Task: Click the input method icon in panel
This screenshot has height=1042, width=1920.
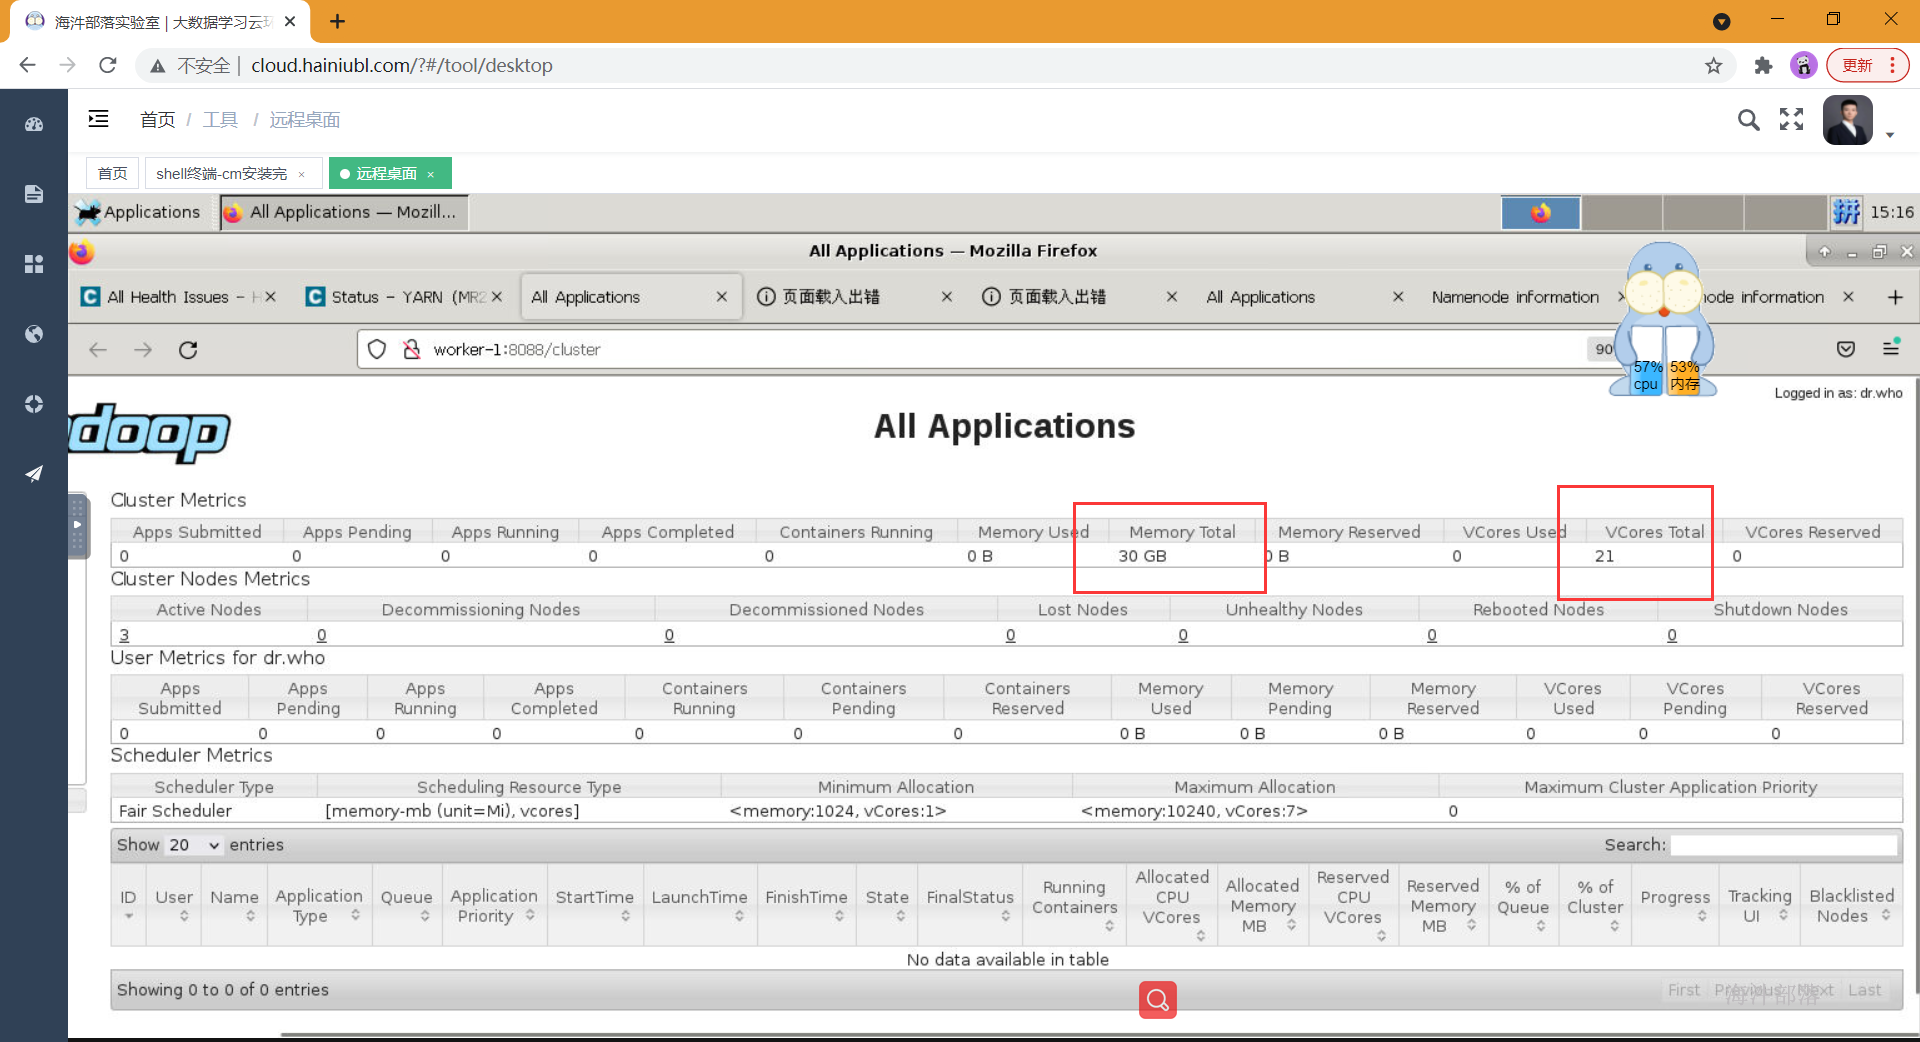Action: (1846, 212)
